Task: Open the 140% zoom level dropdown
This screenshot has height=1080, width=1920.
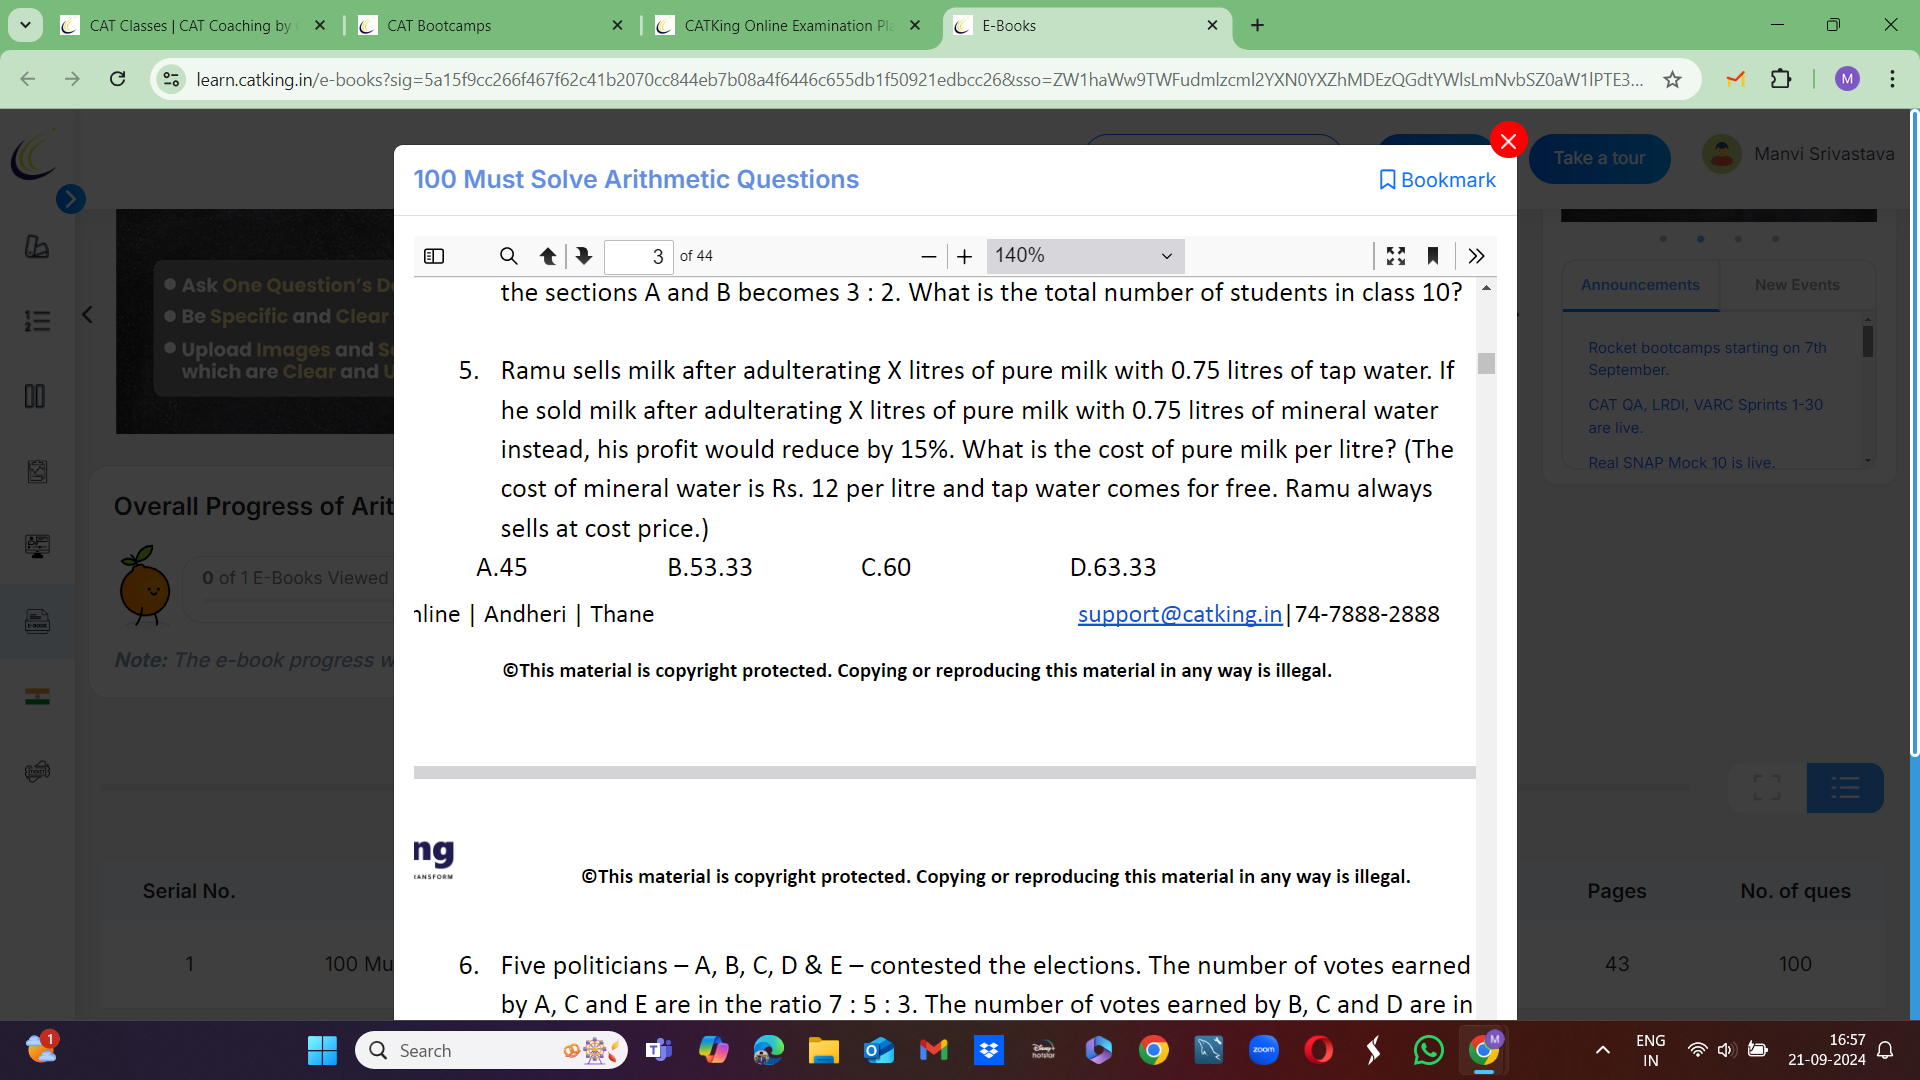Action: click(x=1085, y=256)
